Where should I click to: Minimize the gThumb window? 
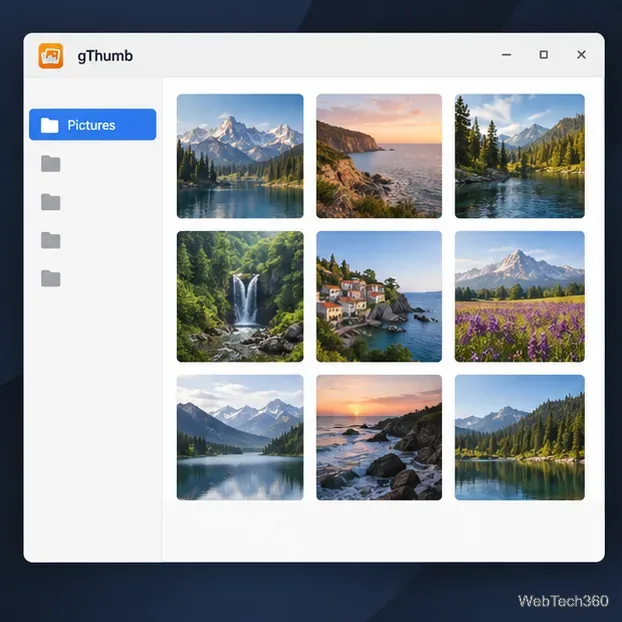tap(506, 55)
